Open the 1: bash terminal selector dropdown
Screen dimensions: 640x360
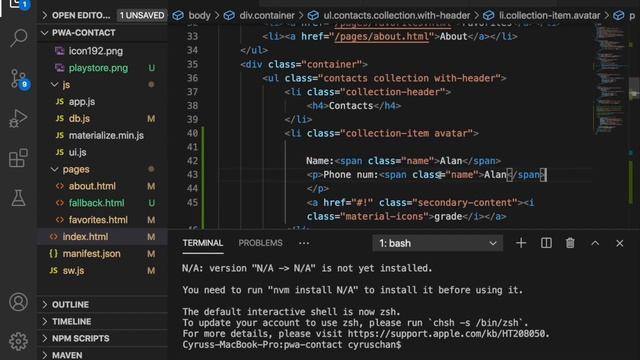(x=438, y=243)
